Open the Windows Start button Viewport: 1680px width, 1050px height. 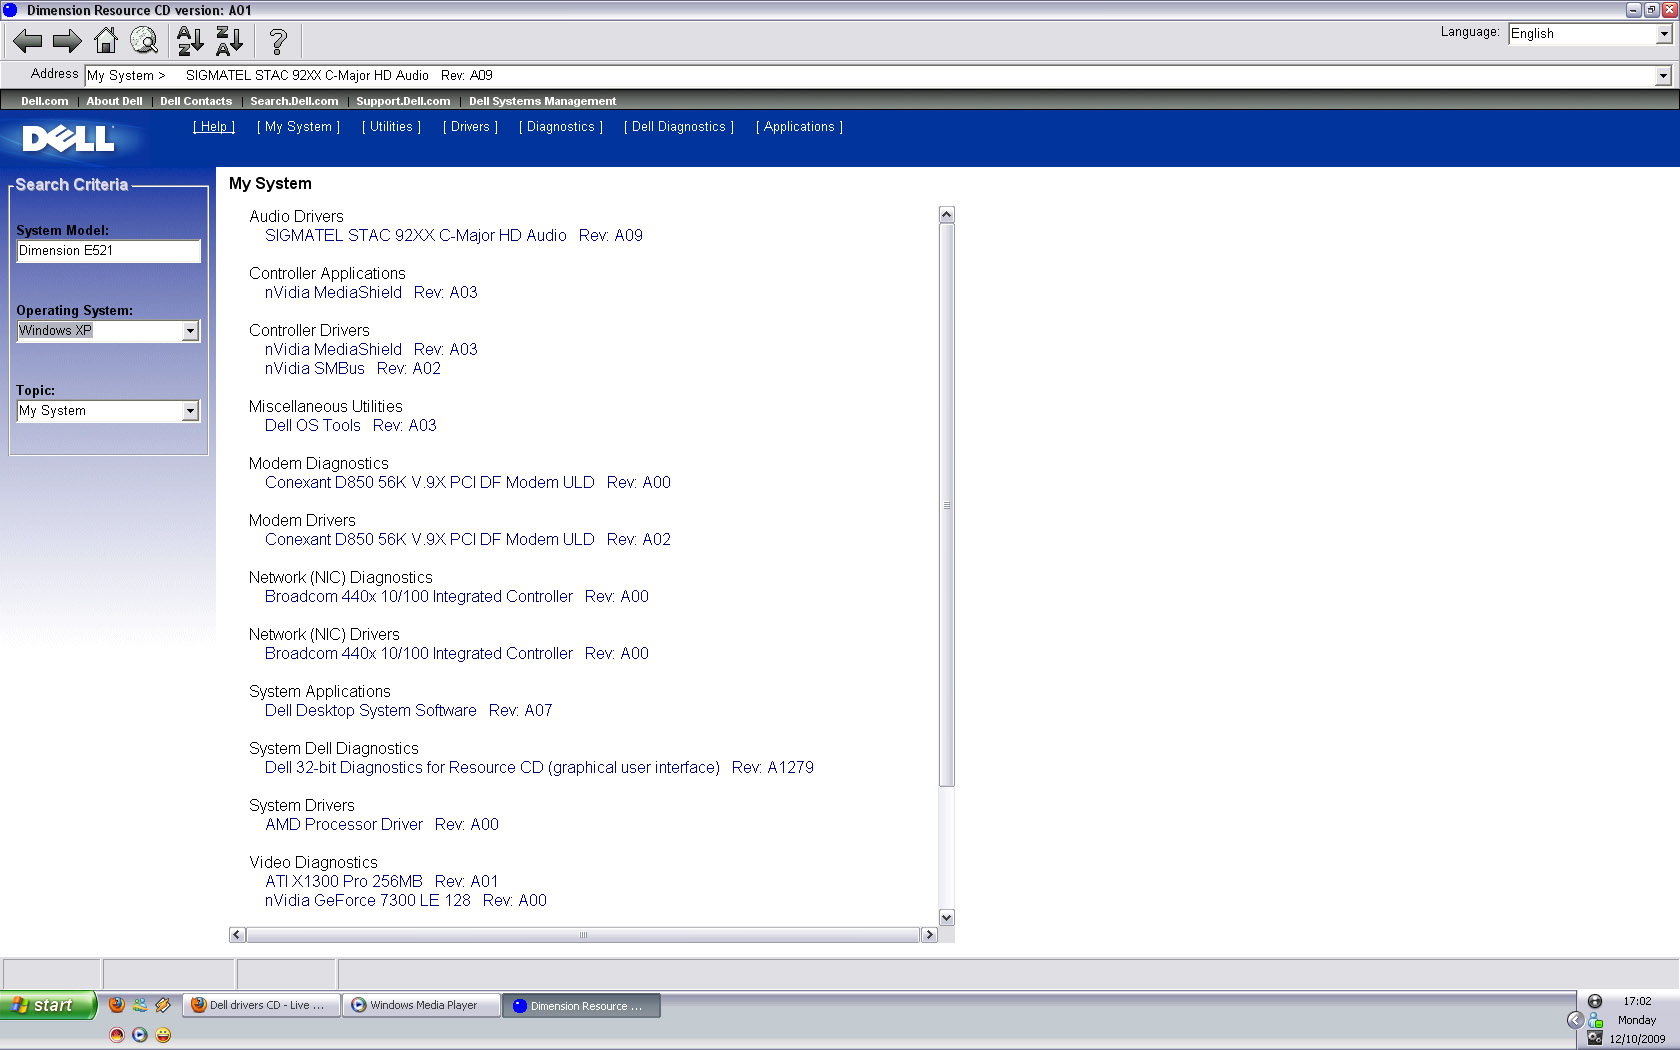point(48,1005)
